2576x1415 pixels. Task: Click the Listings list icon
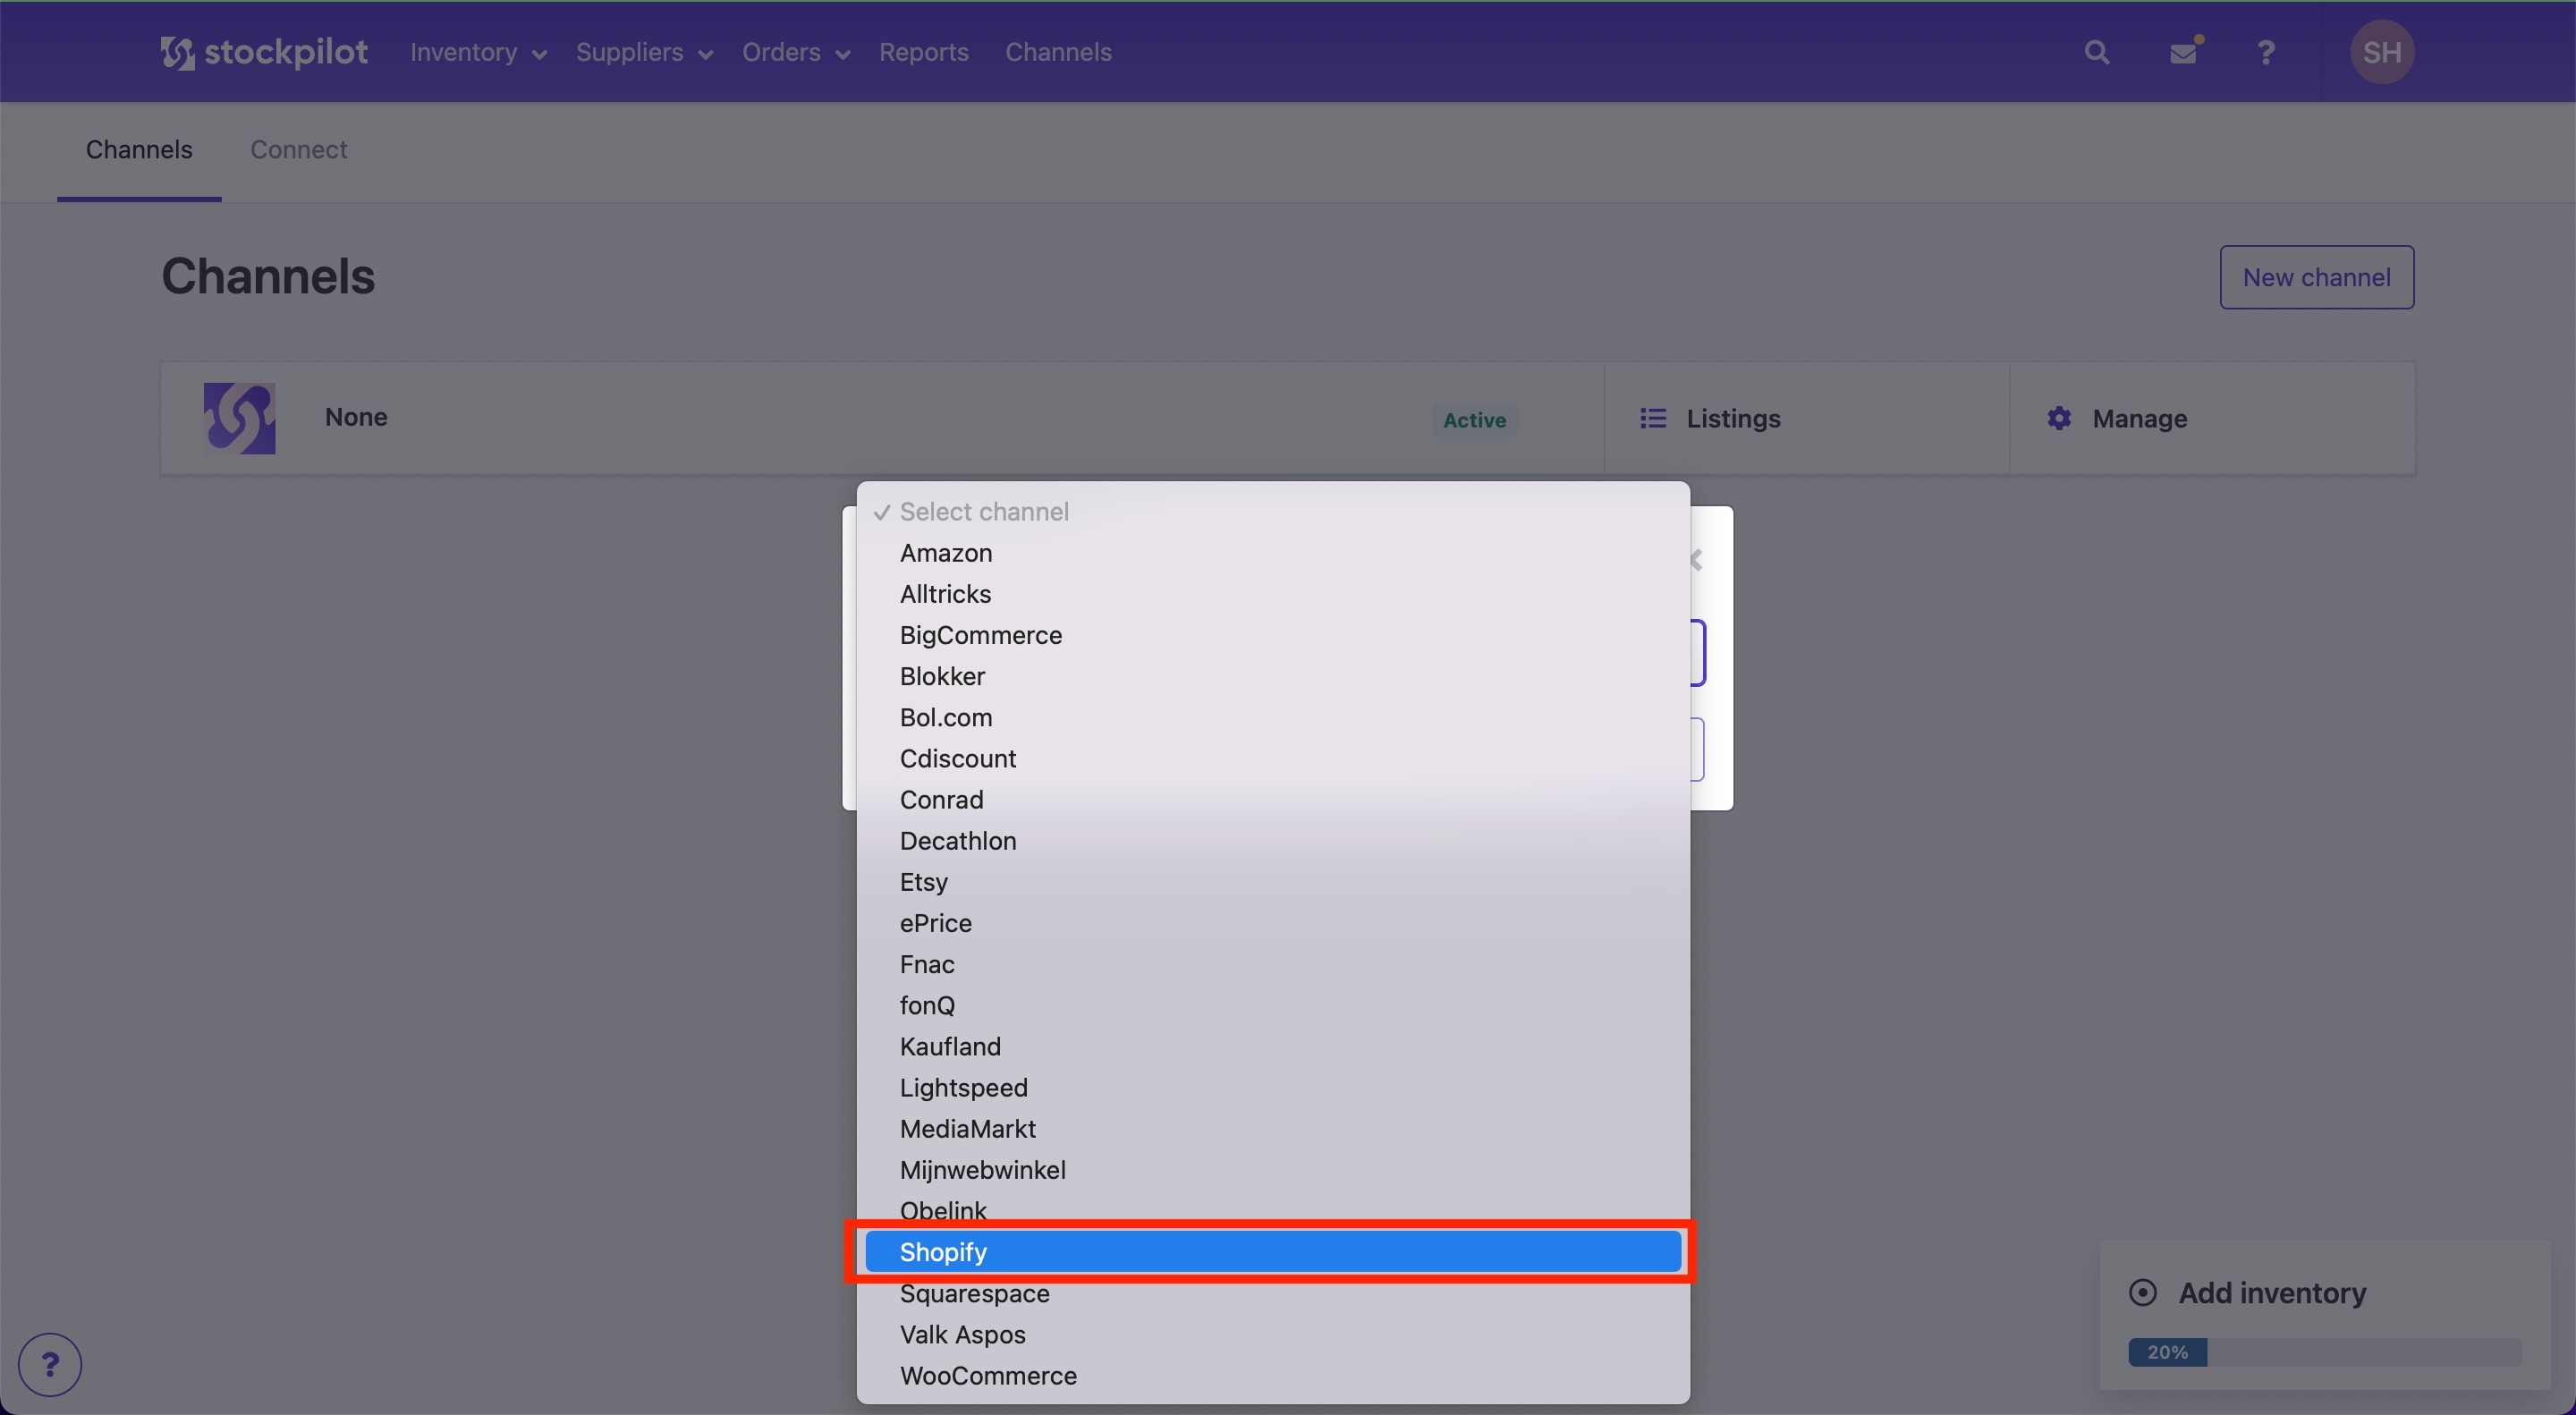point(1653,418)
